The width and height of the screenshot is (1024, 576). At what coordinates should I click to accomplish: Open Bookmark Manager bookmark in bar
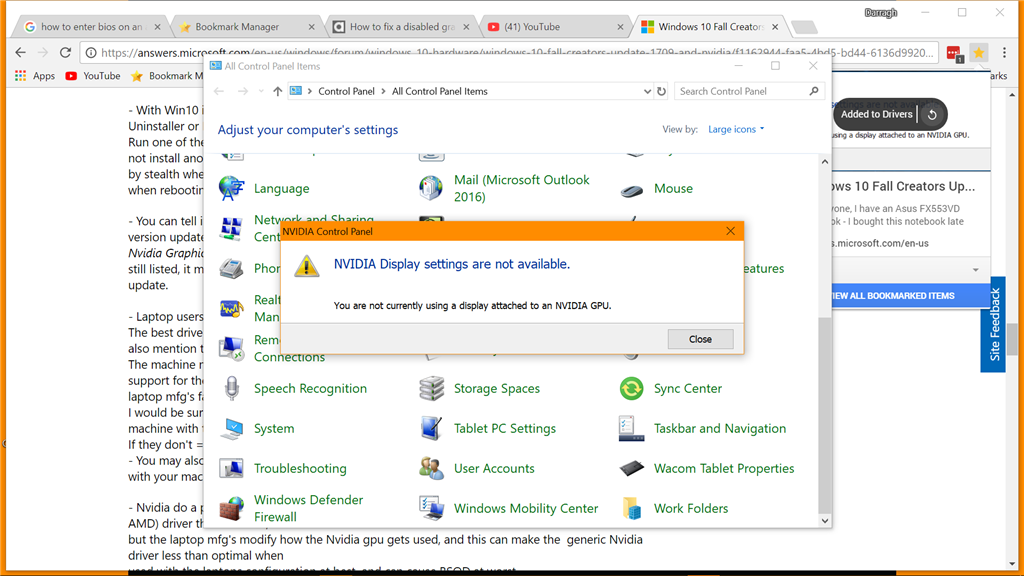(167, 76)
